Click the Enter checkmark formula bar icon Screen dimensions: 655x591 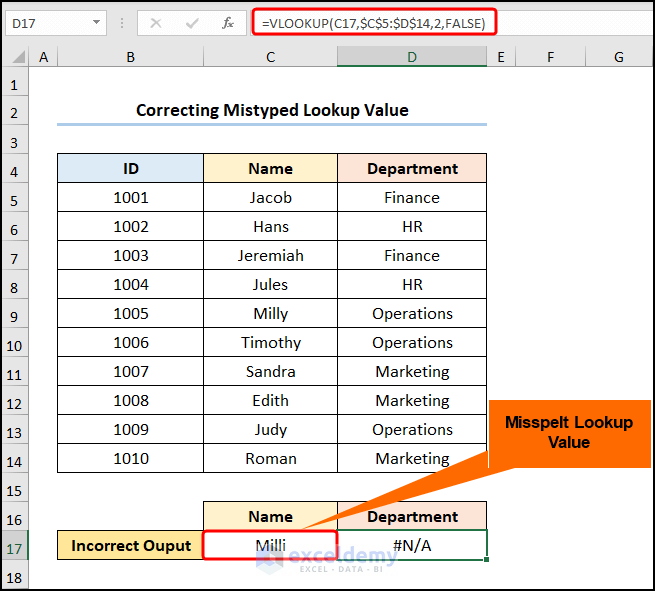tap(192, 23)
